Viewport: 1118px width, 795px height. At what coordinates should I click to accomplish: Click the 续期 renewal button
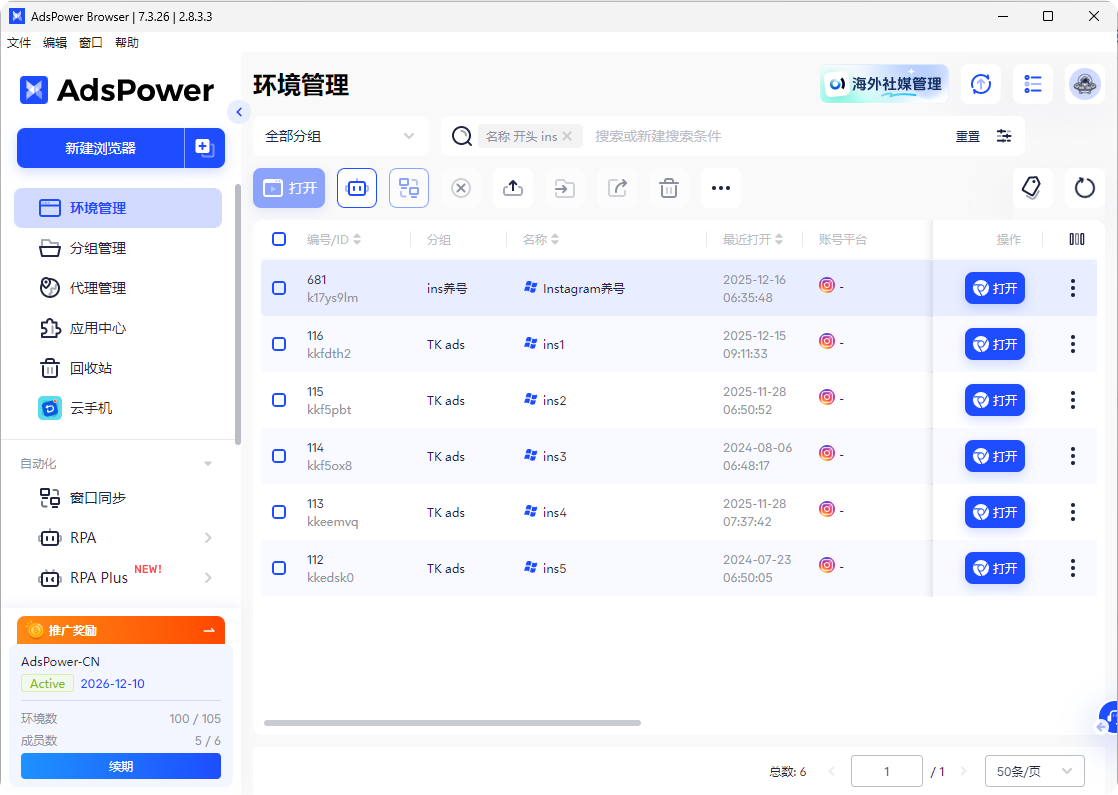120,765
